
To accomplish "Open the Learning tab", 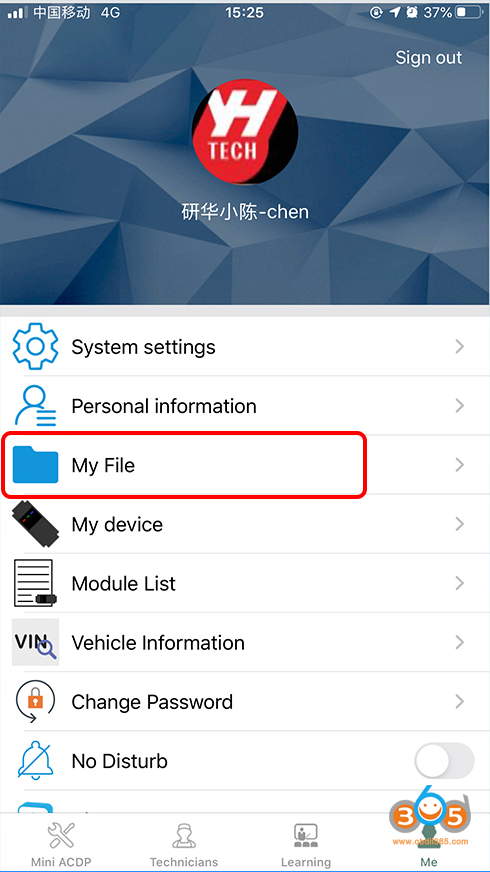I will (x=306, y=844).
